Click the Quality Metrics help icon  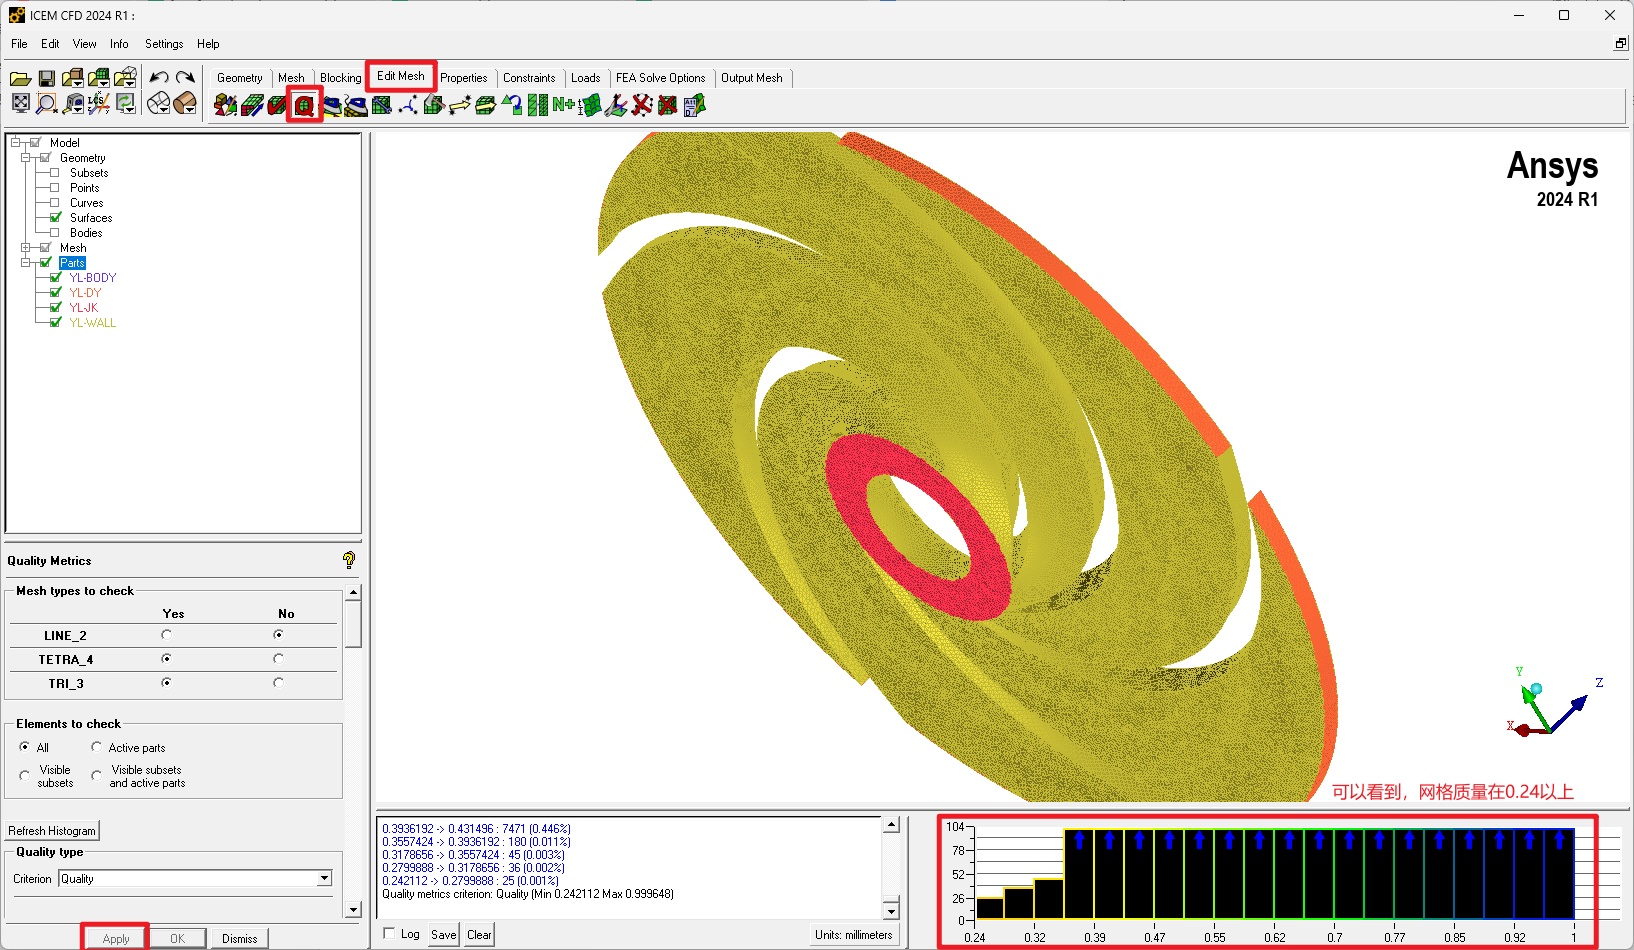click(x=349, y=560)
